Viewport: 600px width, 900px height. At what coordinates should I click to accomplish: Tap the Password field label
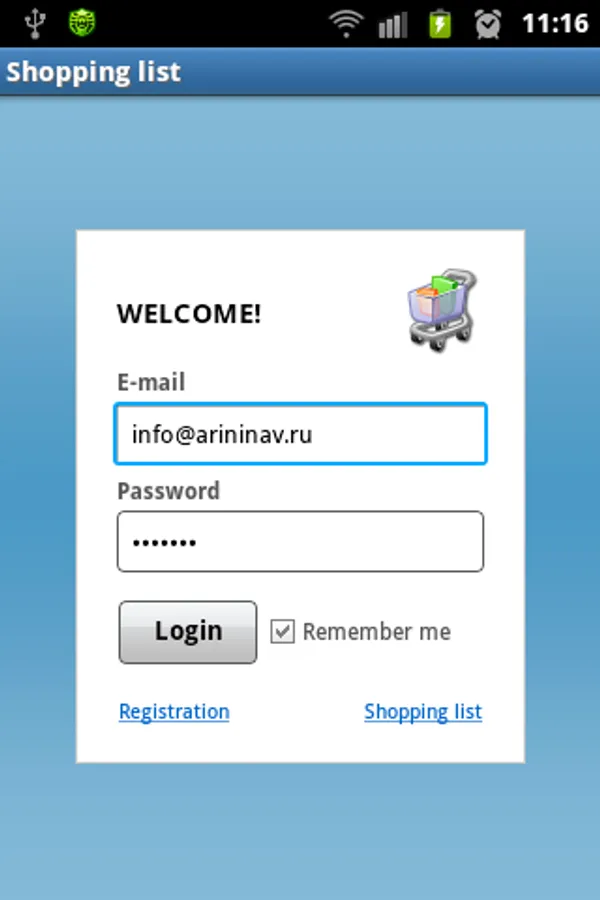(x=168, y=491)
